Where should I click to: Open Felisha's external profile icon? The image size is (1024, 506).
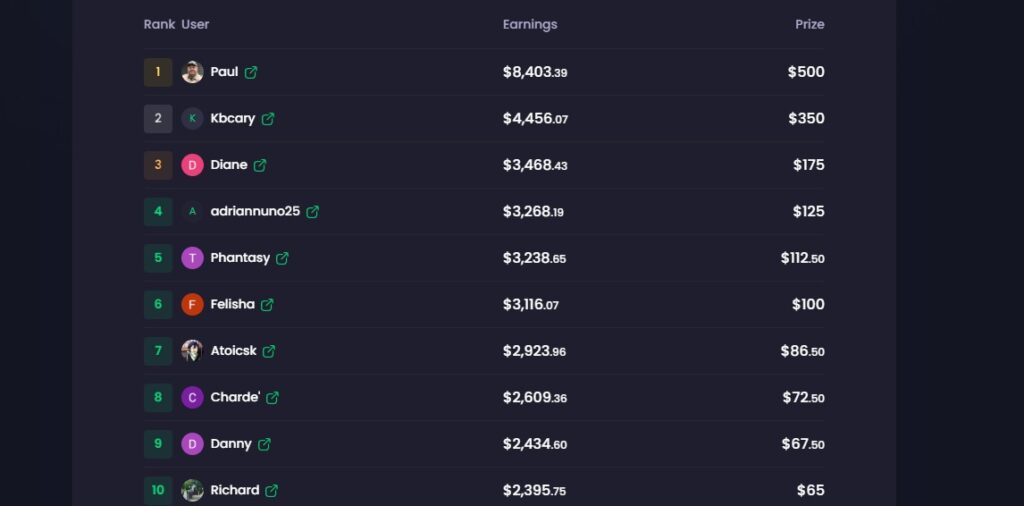tap(267, 305)
